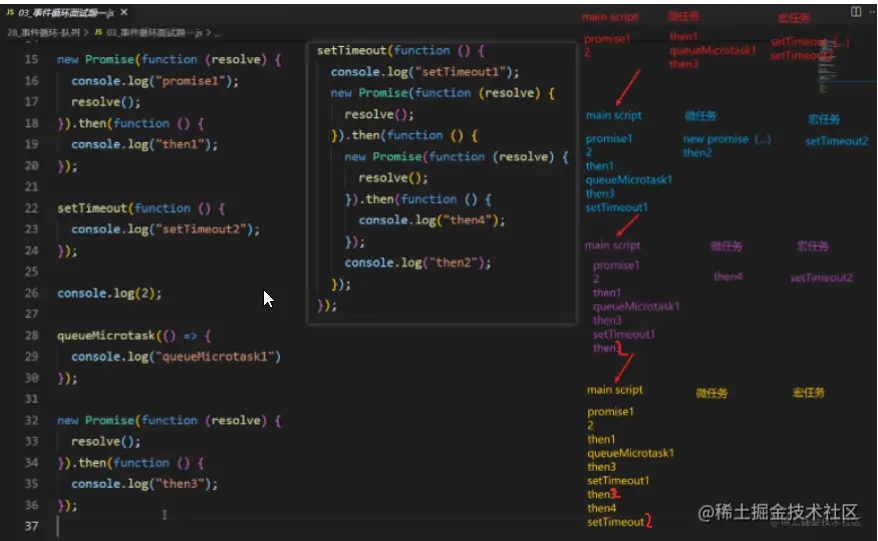Image resolution: width=878 pixels, height=541 pixels.
Task: Click resolve(); on line 33
Action: pyautogui.click(x=105, y=442)
